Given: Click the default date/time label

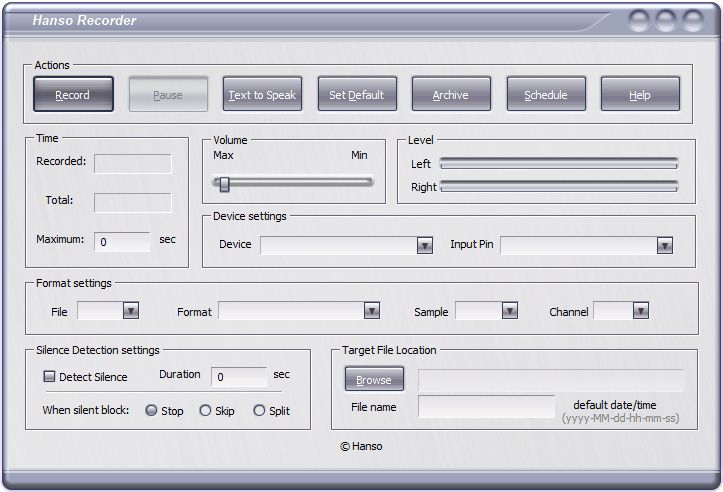Looking at the screenshot, I should 615,405.
